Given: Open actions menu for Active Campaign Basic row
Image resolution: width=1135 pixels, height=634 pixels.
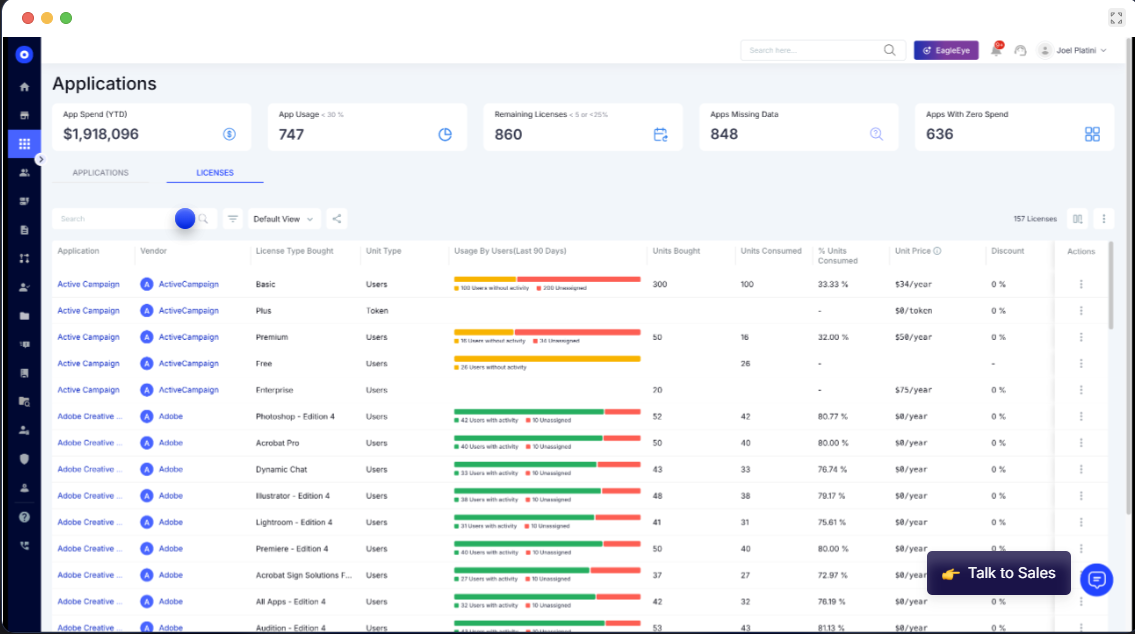Looking at the screenshot, I should click(1081, 284).
